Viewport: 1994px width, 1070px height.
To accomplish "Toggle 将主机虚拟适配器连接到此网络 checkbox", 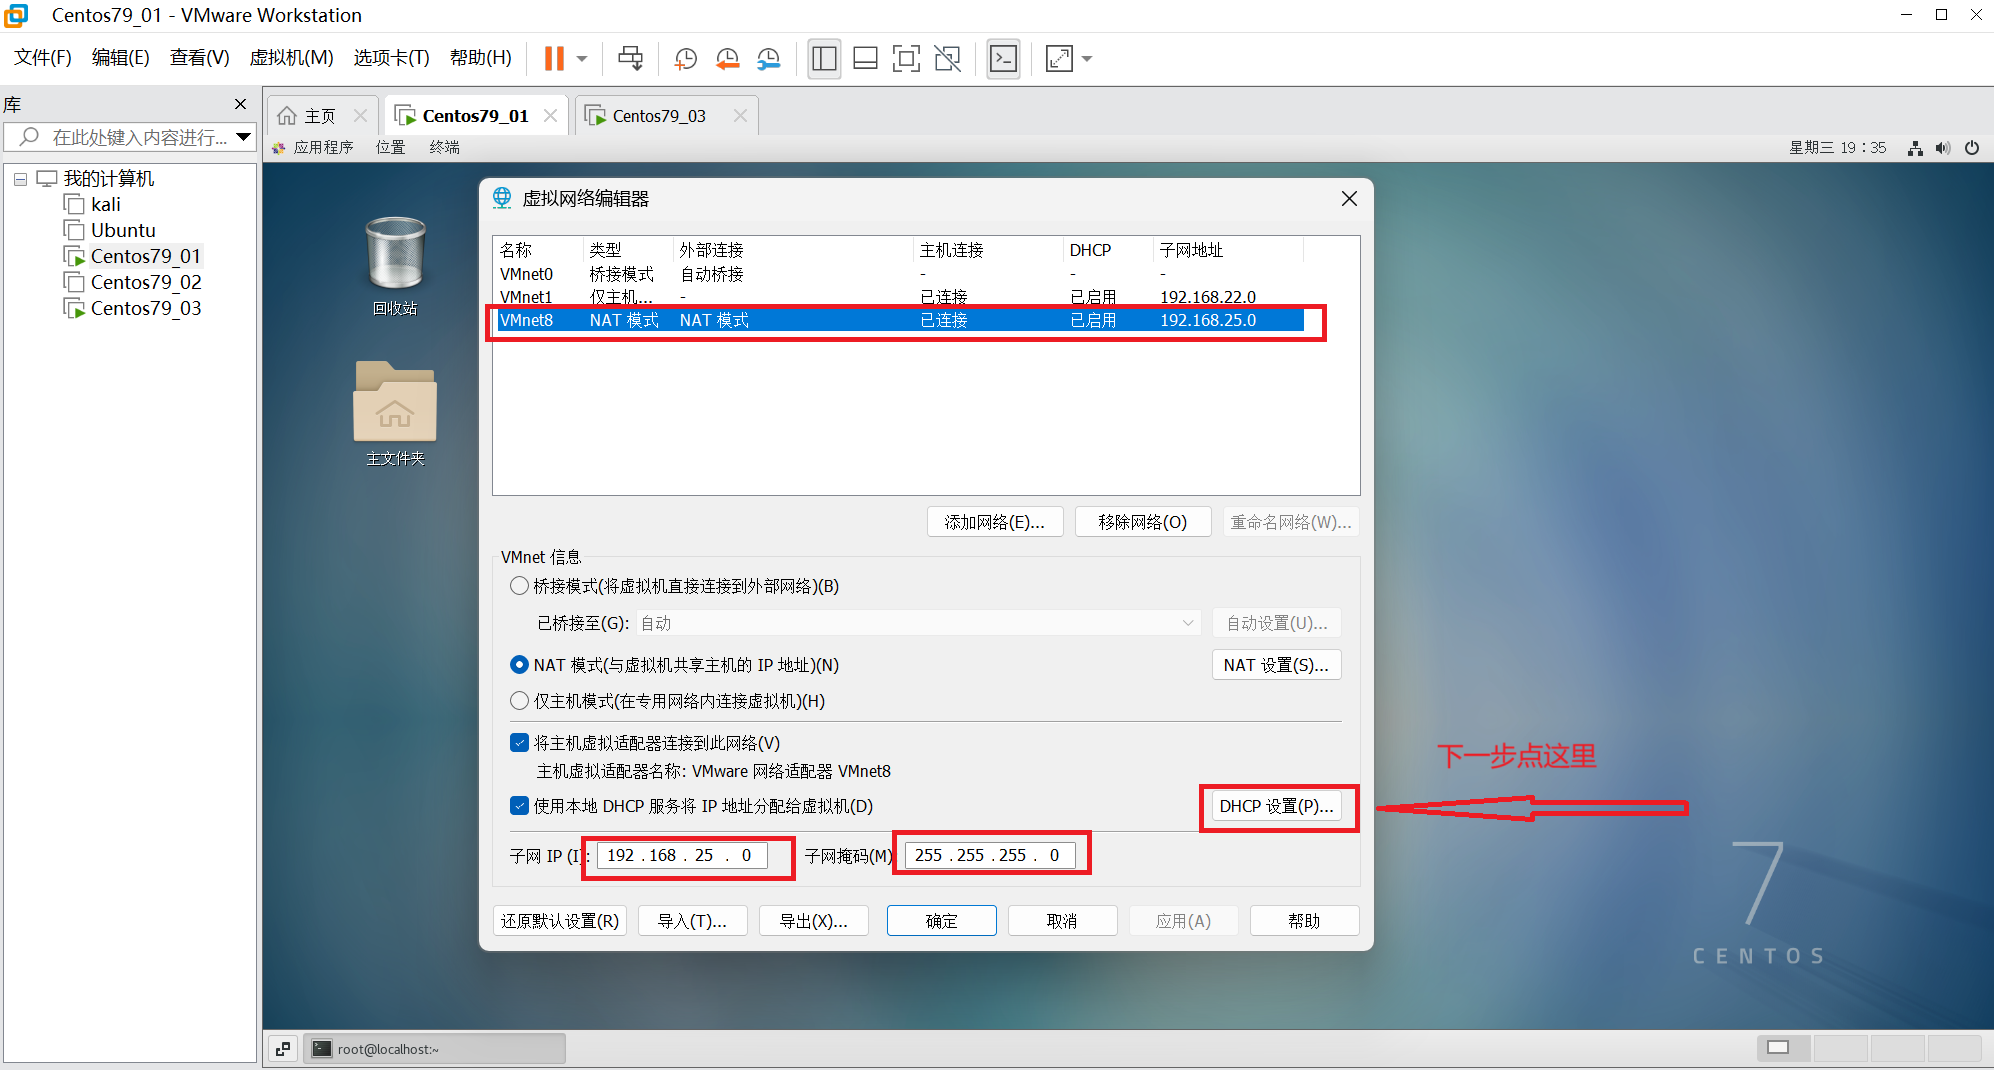I will pos(519,743).
